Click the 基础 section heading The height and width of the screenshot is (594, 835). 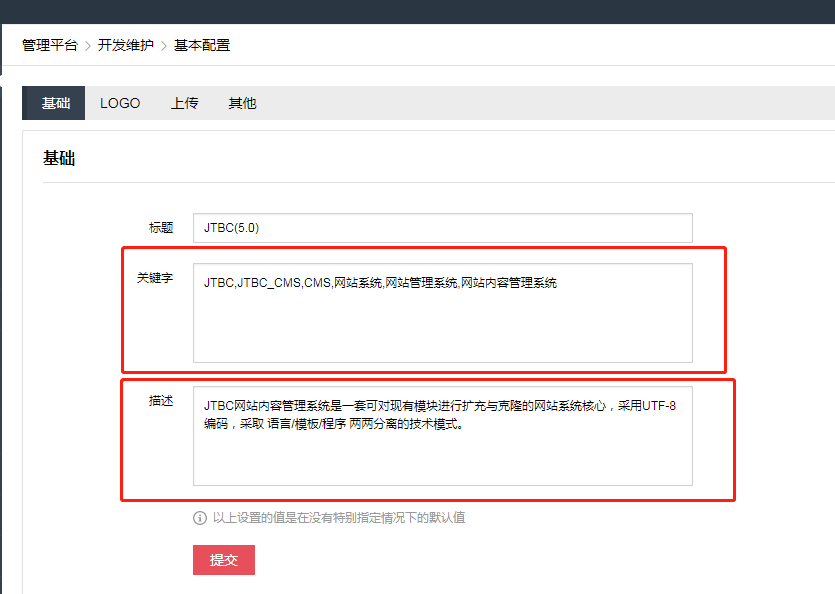[59, 158]
